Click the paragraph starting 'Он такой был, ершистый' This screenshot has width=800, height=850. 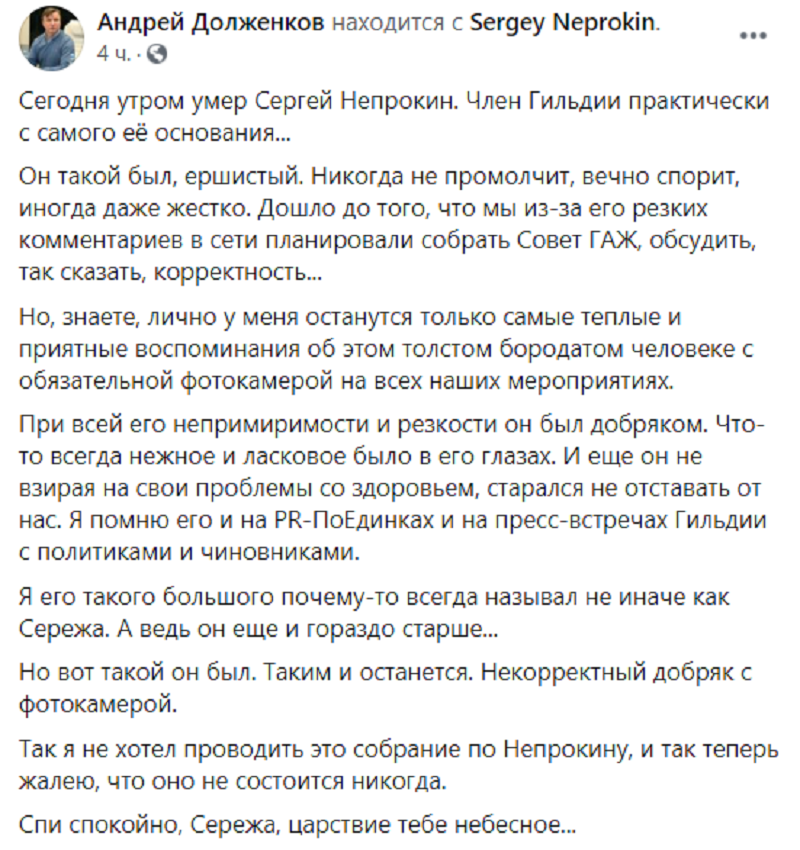[x=388, y=224]
